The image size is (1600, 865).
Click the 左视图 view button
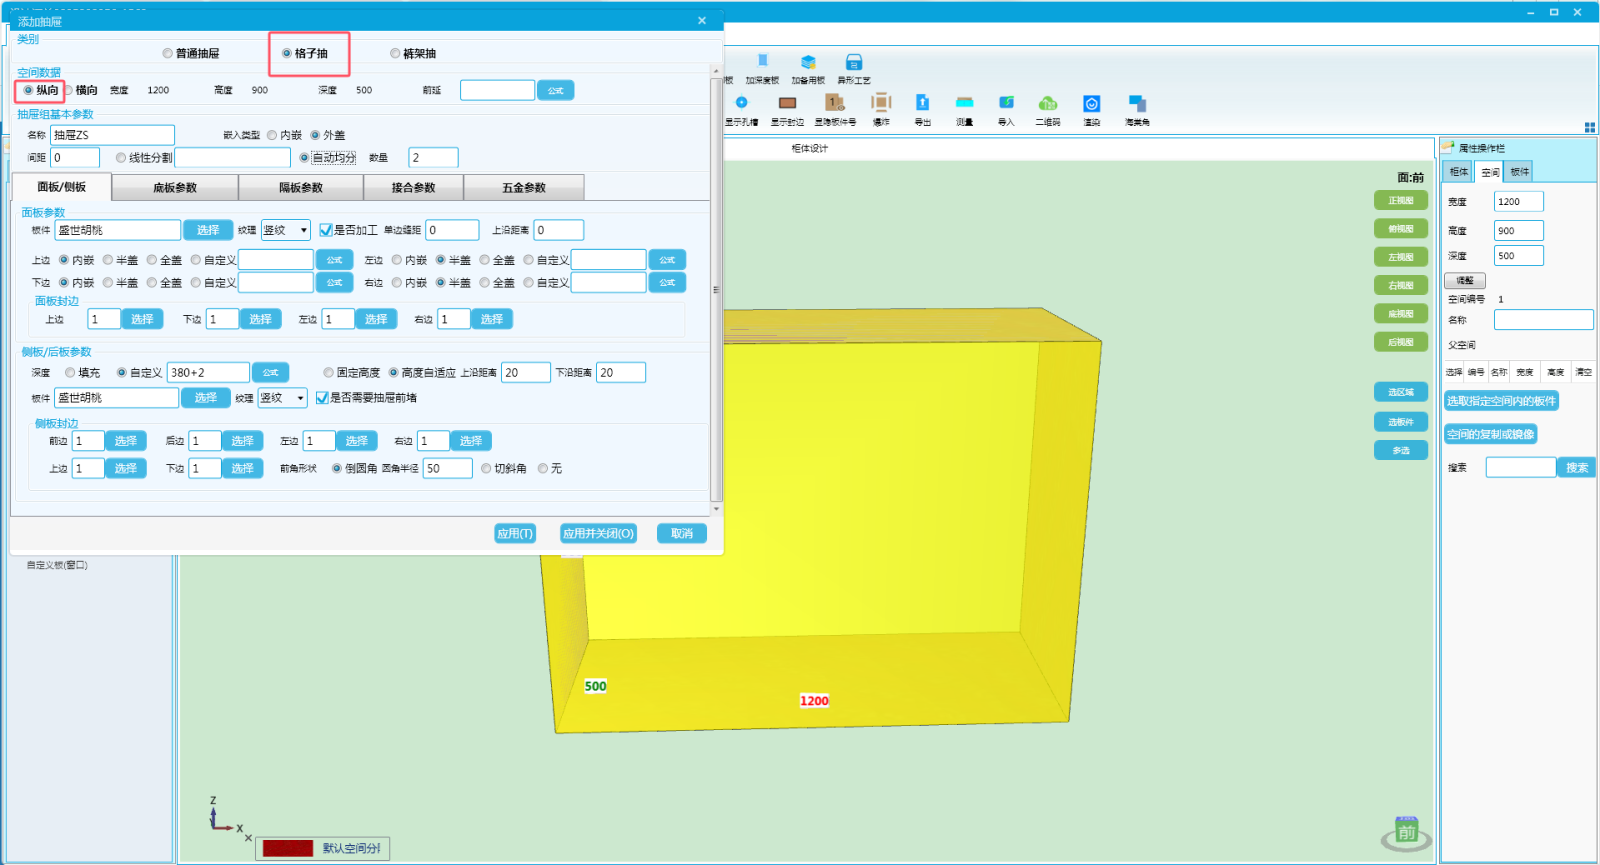pyautogui.click(x=1401, y=257)
